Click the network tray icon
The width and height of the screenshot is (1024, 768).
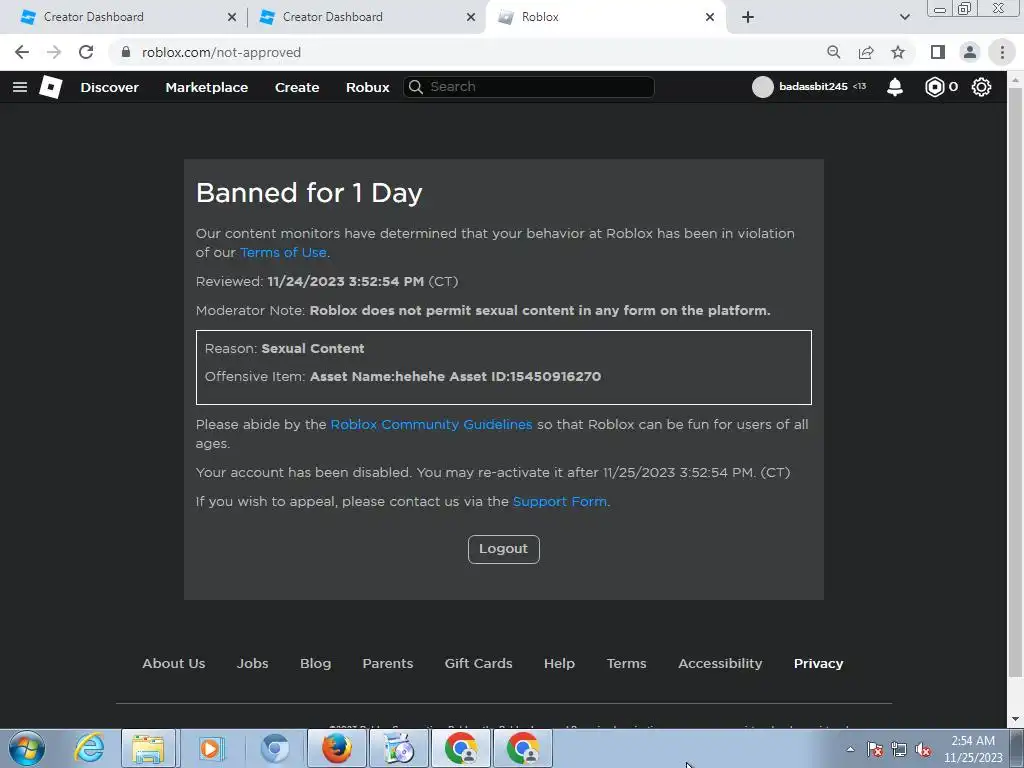[899, 750]
